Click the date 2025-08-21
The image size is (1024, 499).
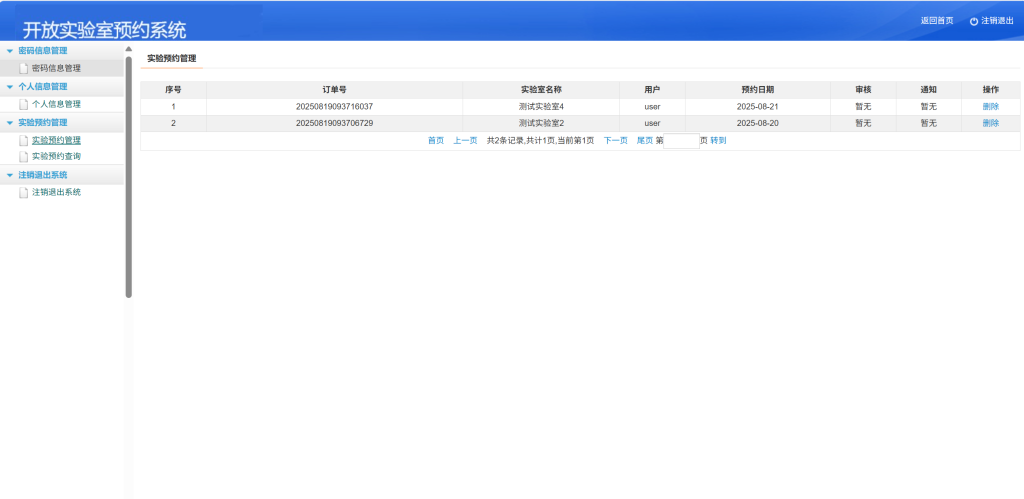758,106
